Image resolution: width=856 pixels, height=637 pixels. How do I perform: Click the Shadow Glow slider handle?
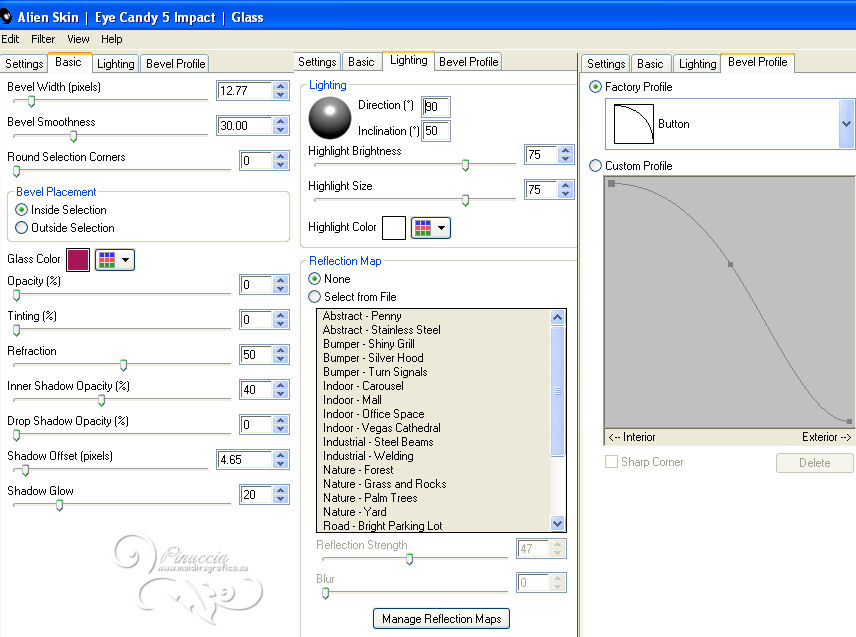click(60, 505)
